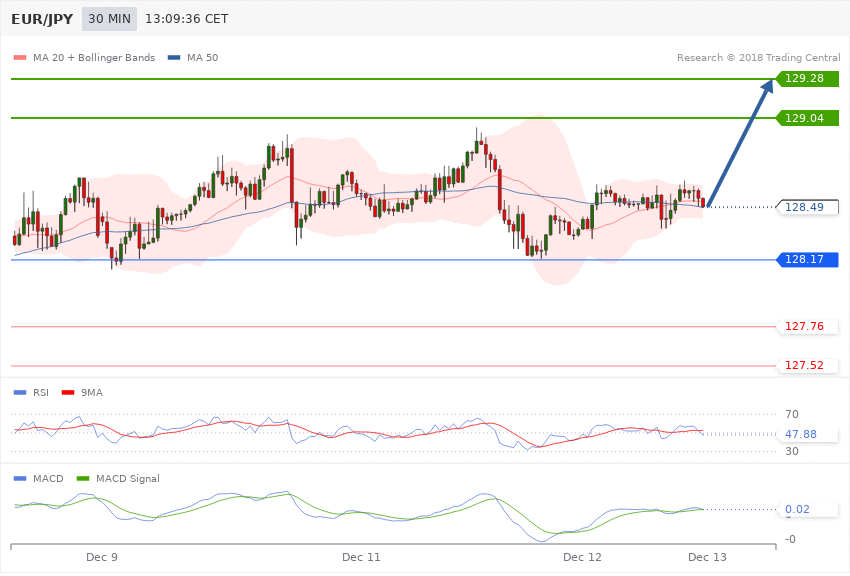Select the 129.04 resistance price tag
Screen dimensions: 850x576
pyautogui.click(x=808, y=118)
